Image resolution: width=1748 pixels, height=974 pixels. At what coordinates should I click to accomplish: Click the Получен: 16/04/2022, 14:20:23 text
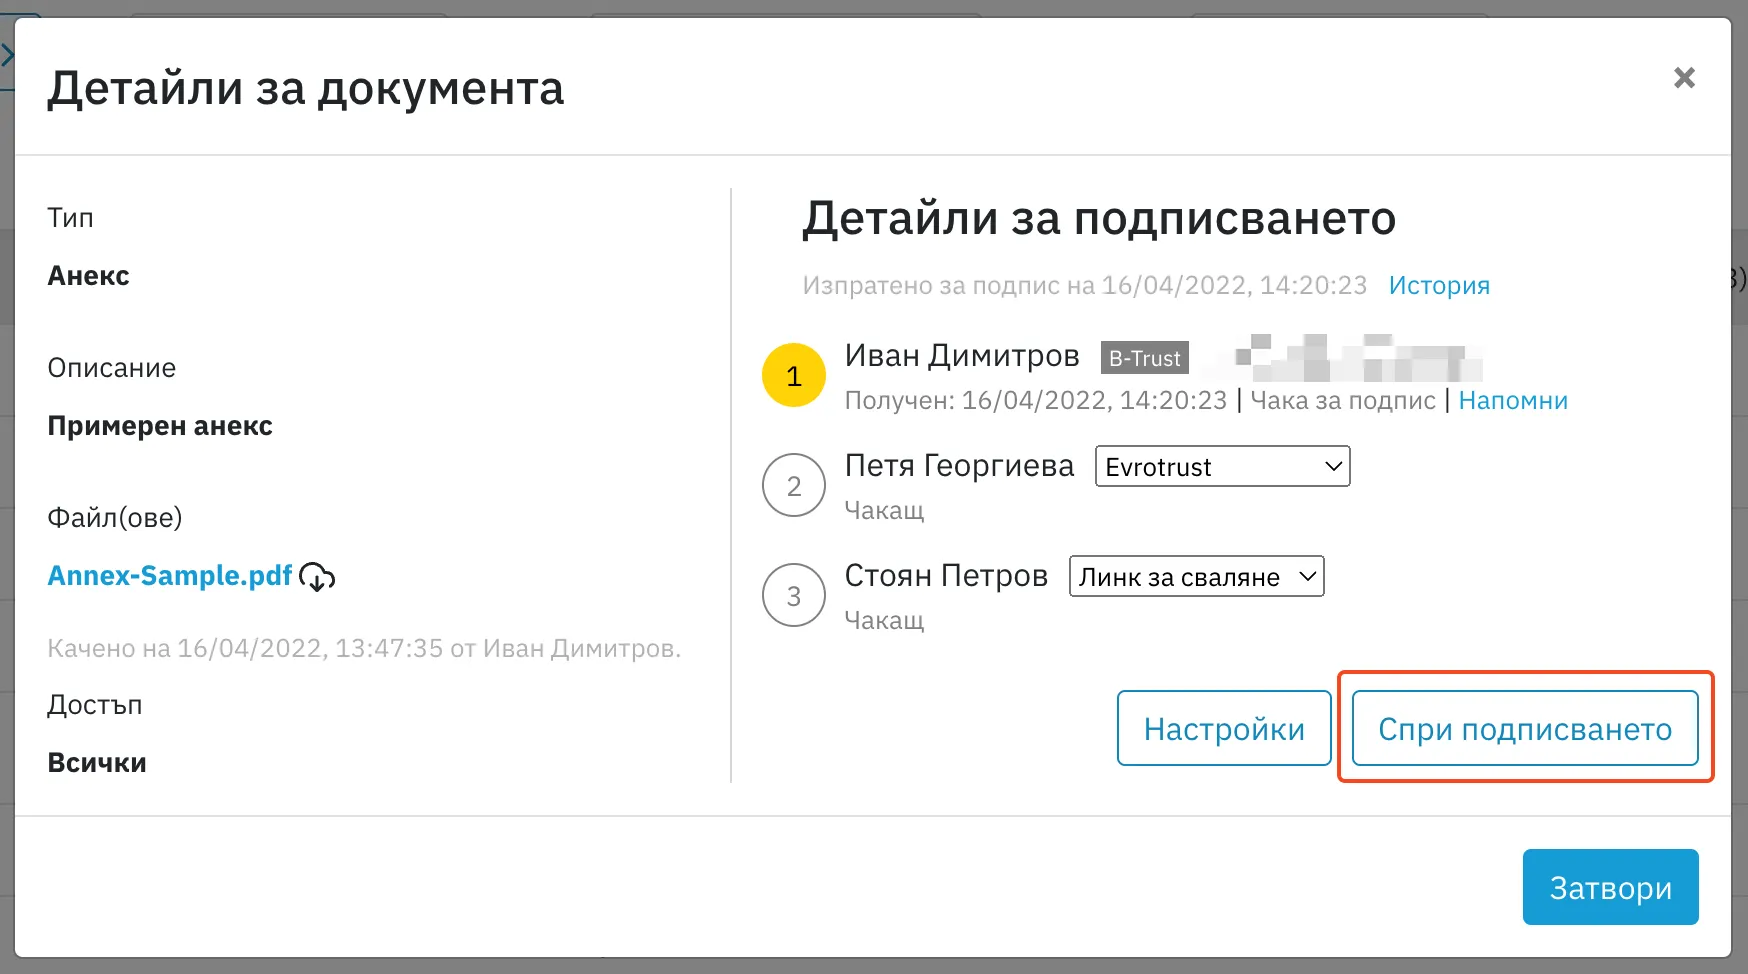click(x=1036, y=400)
